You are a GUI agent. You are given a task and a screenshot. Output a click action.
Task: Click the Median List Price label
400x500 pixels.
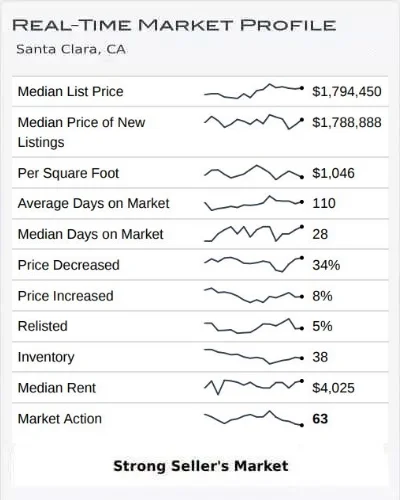tap(70, 91)
